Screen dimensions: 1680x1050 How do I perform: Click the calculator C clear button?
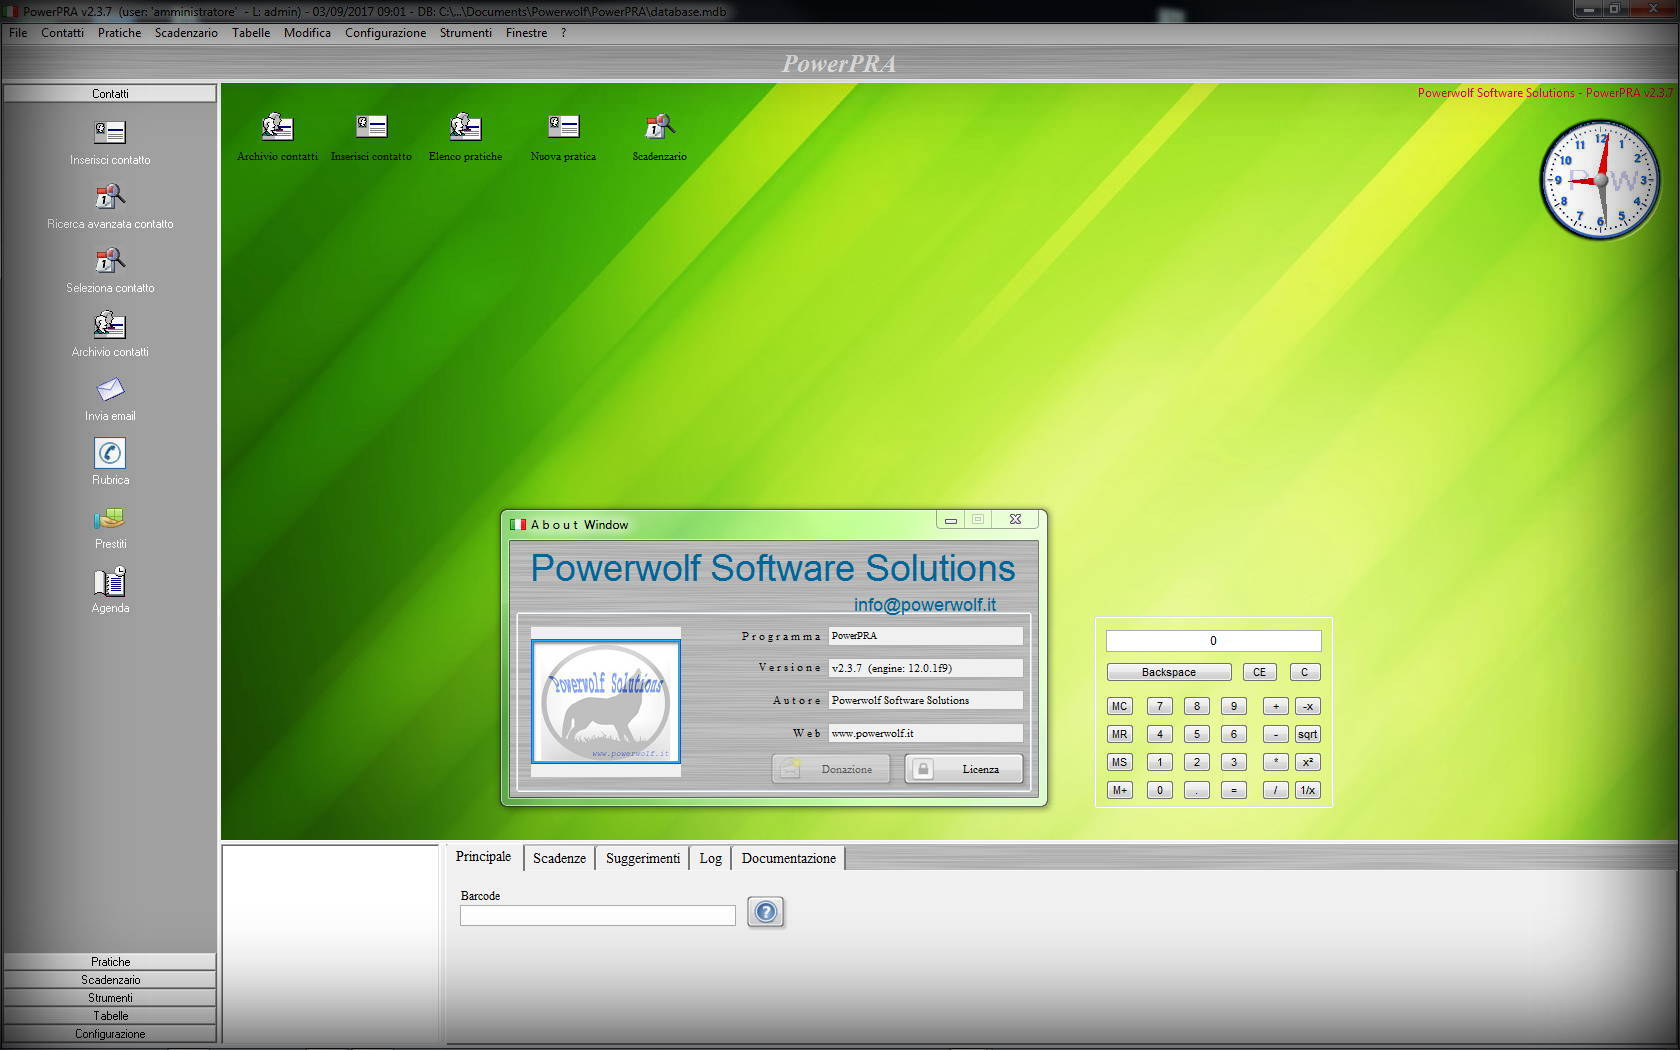pos(1304,672)
